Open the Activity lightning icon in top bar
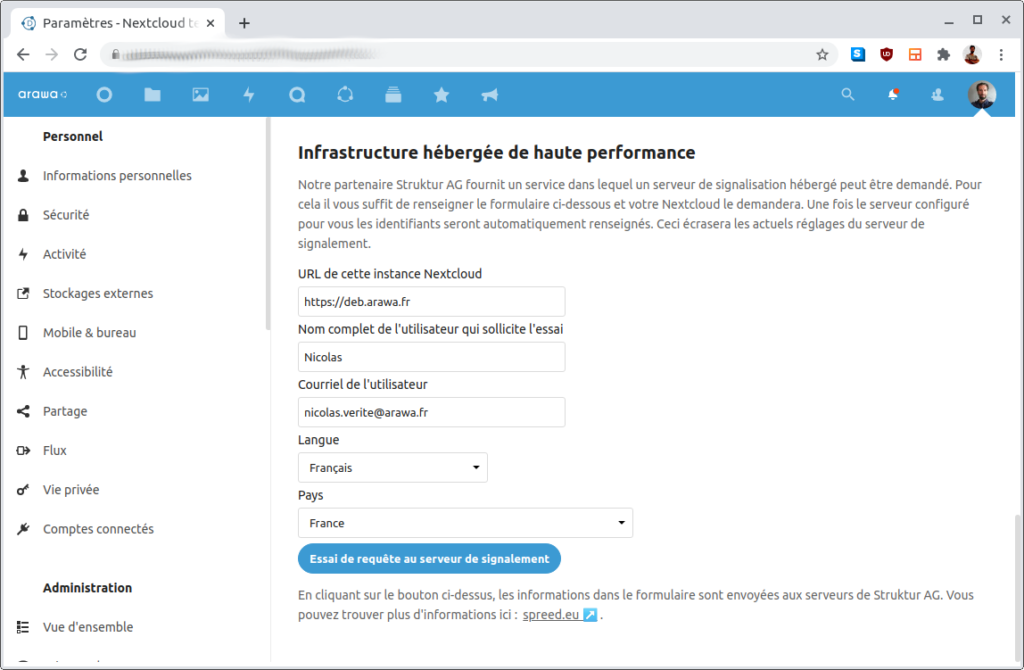This screenshot has width=1024, height=670. tap(249, 95)
